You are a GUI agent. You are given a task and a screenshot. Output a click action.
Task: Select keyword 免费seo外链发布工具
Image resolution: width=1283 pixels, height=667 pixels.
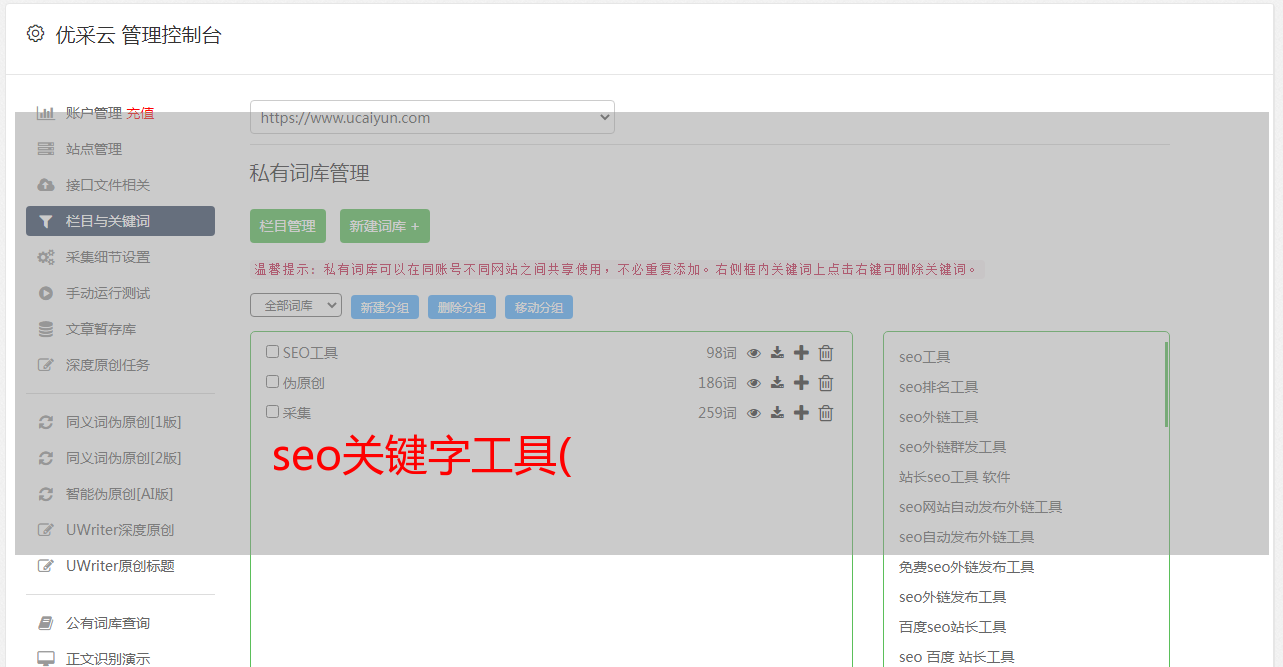point(967,567)
